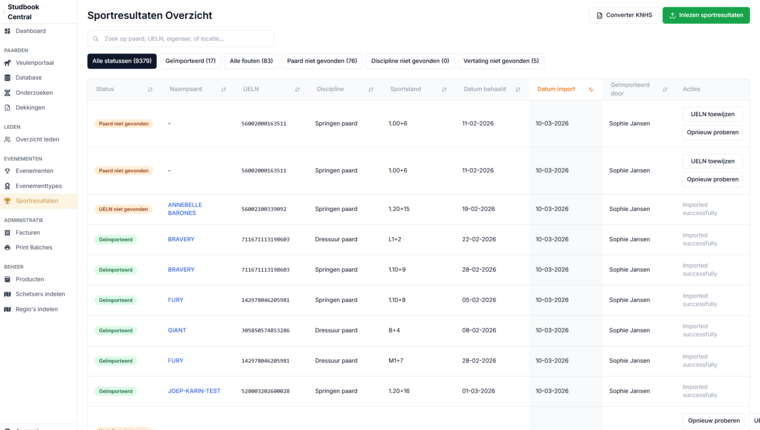This screenshot has height=430, width=760.
Task: Sort by Naampaard column arrows
Action: coord(223,90)
